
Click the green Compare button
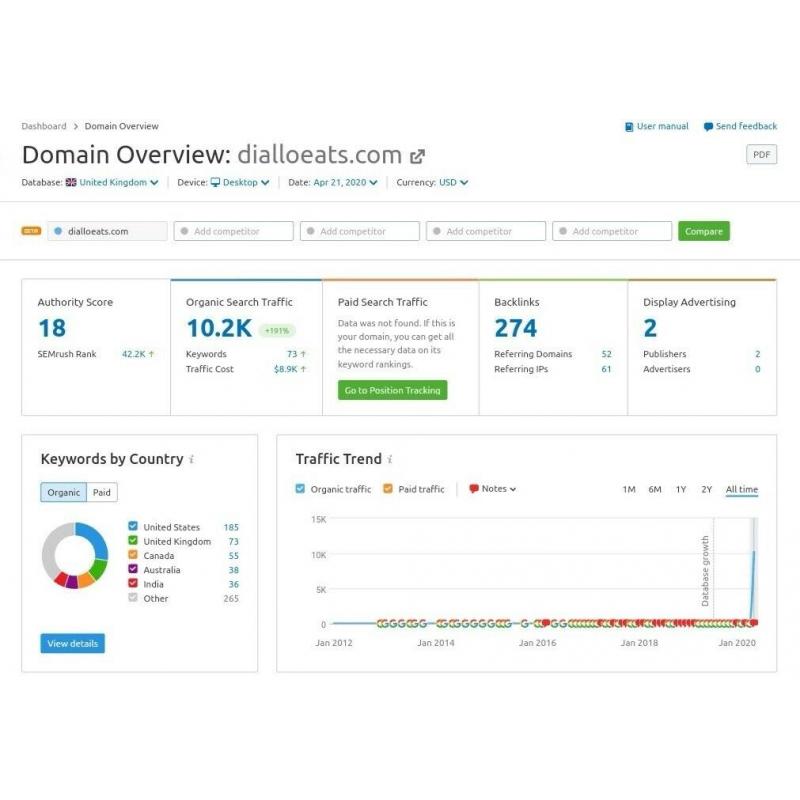point(704,231)
